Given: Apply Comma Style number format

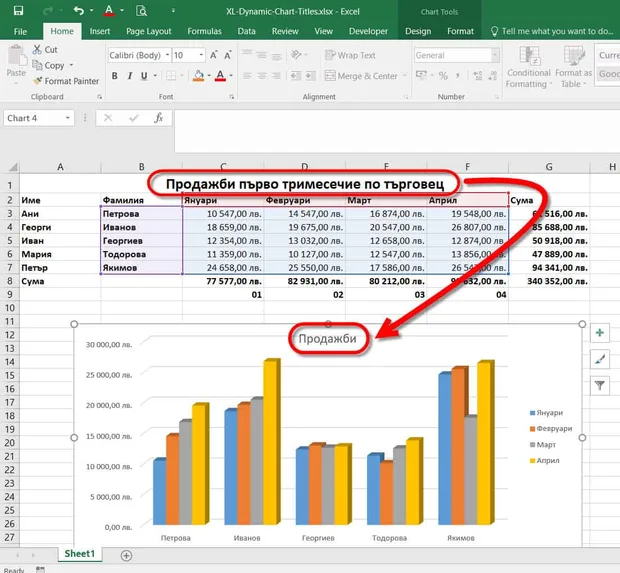Looking at the screenshot, I should [x=458, y=76].
